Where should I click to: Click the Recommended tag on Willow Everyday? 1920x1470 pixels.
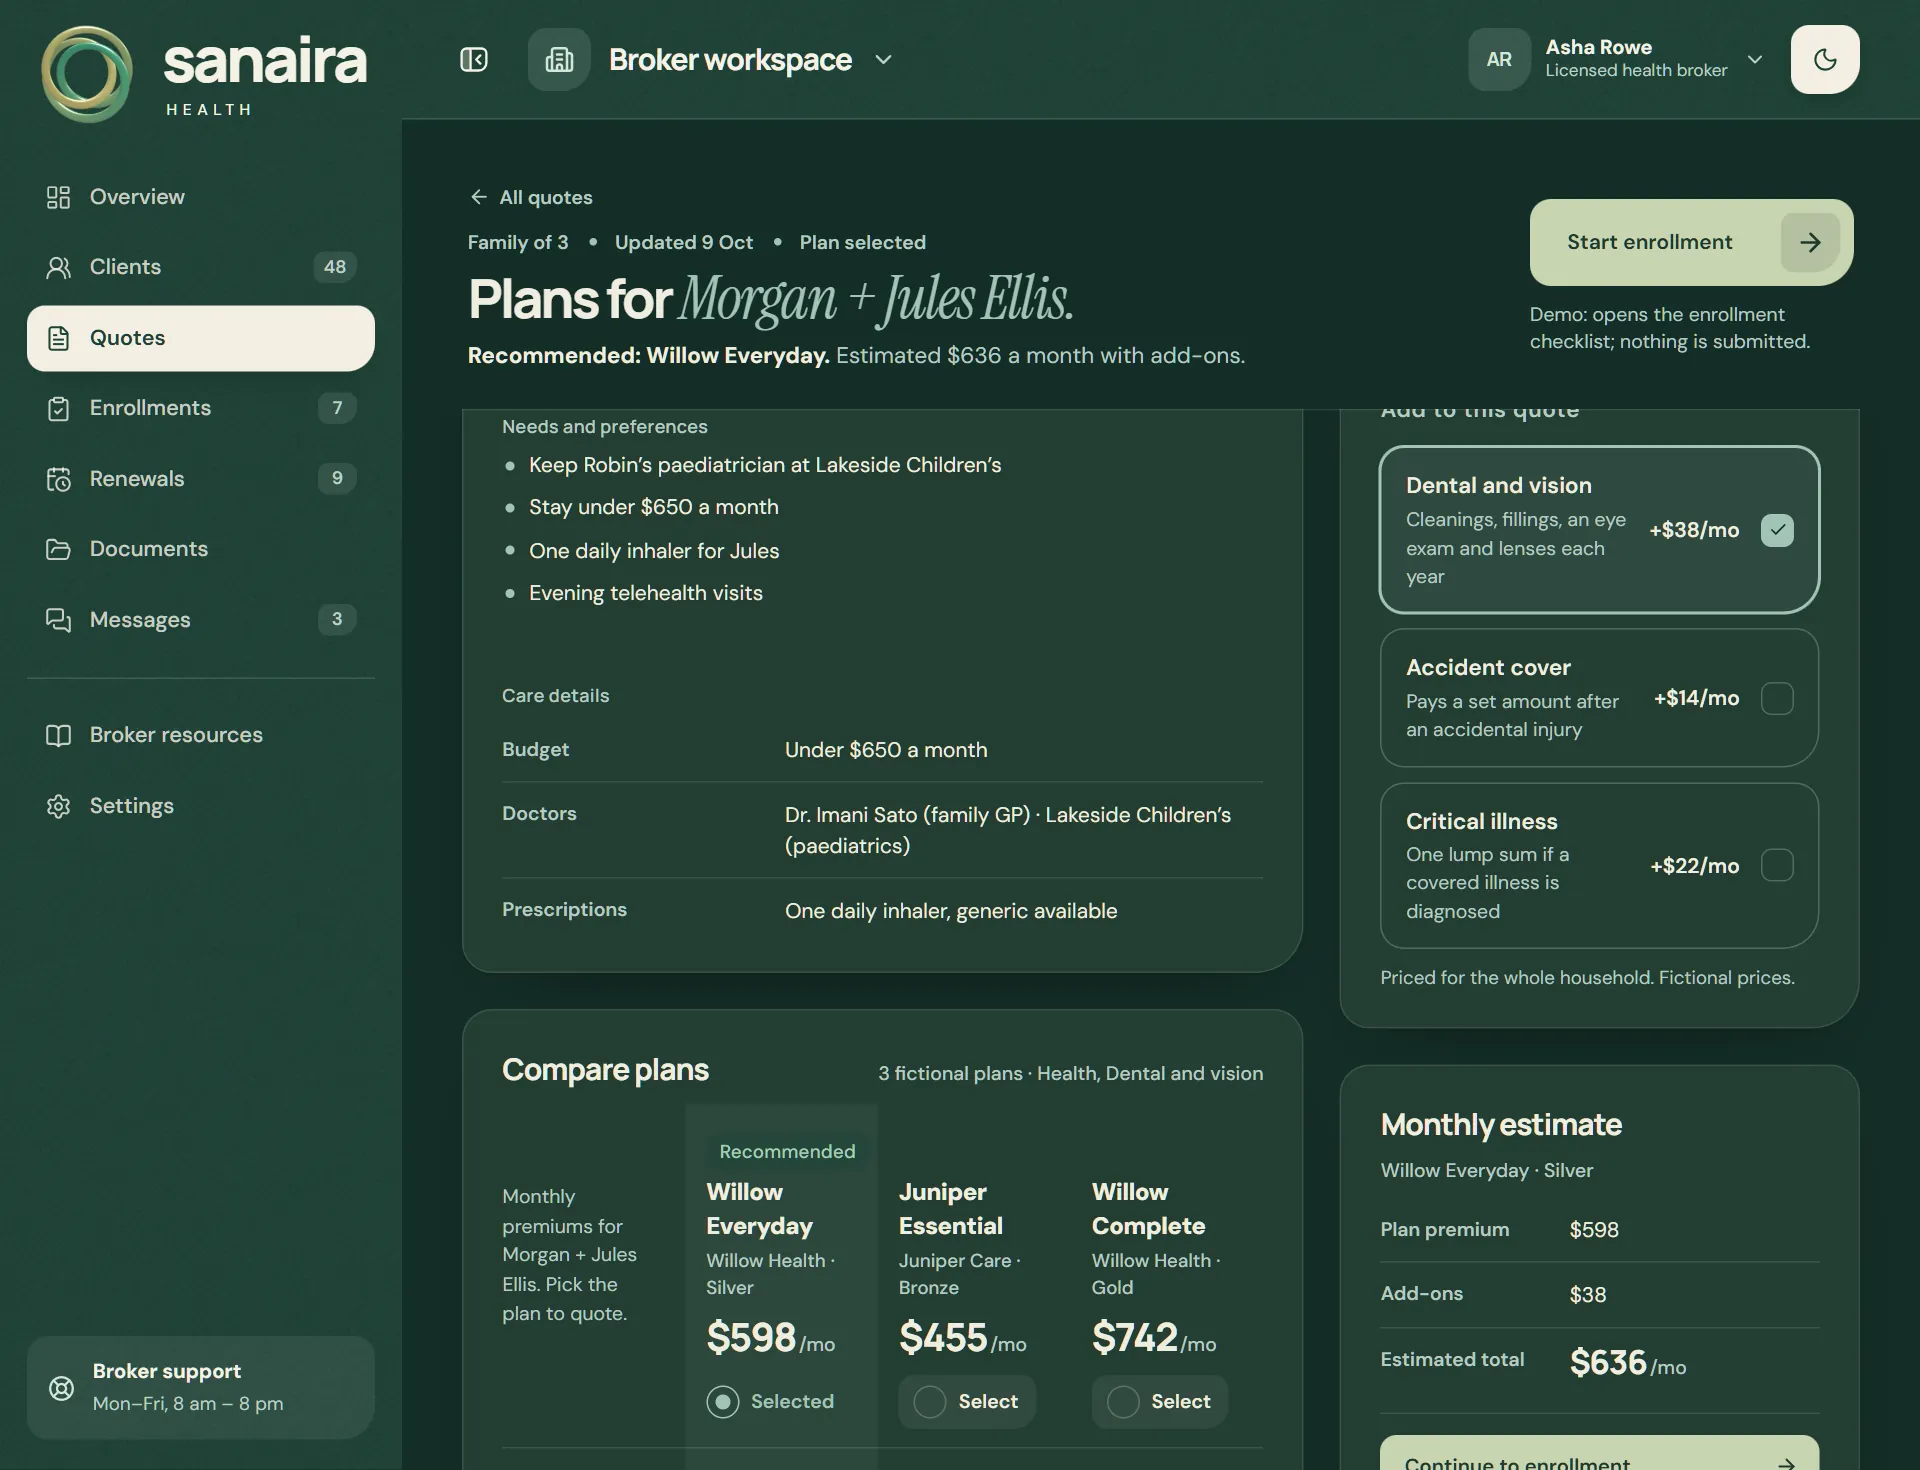[x=787, y=1152]
